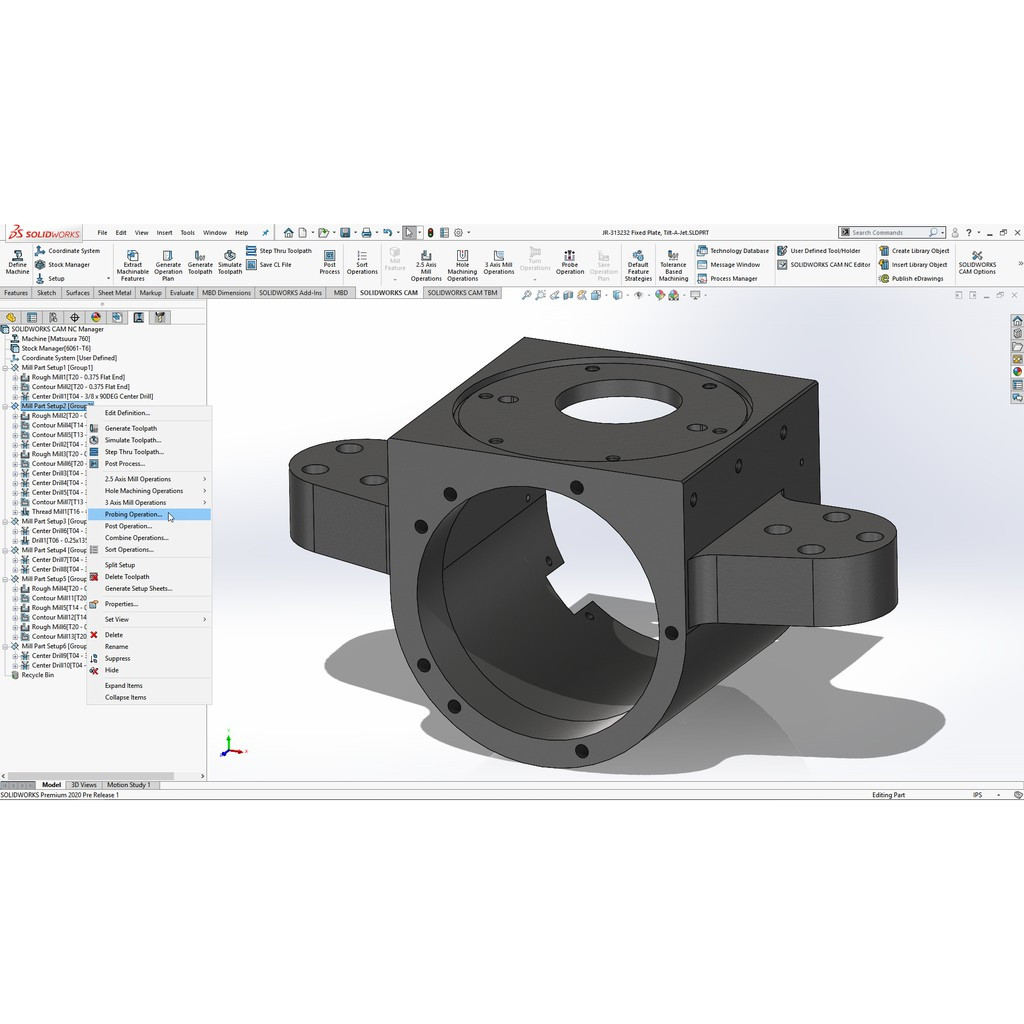The image size is (1024, 1024).
Task: Suppress the operation using the context menu
Action: point(118,658)
